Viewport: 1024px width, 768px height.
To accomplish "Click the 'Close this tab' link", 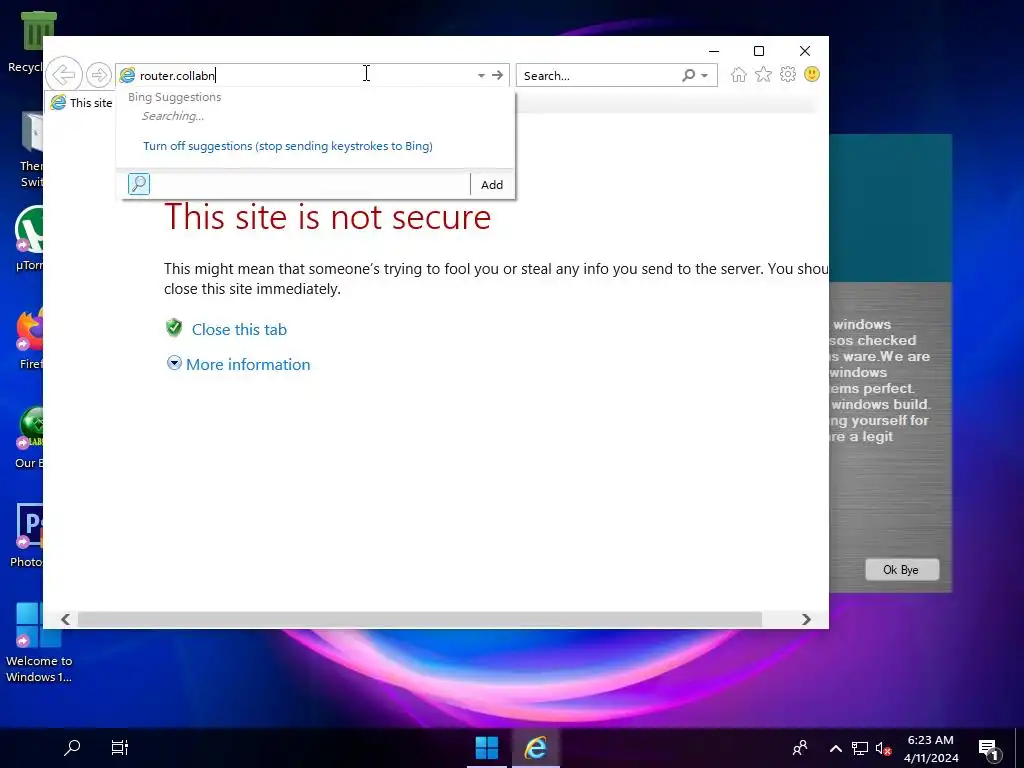I will pyautogui.click(x=239, y=329).
